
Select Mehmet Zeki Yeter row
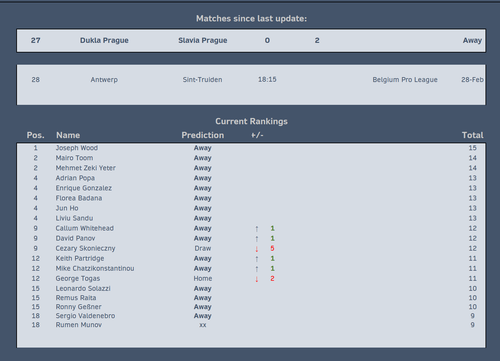click(251, 168)
